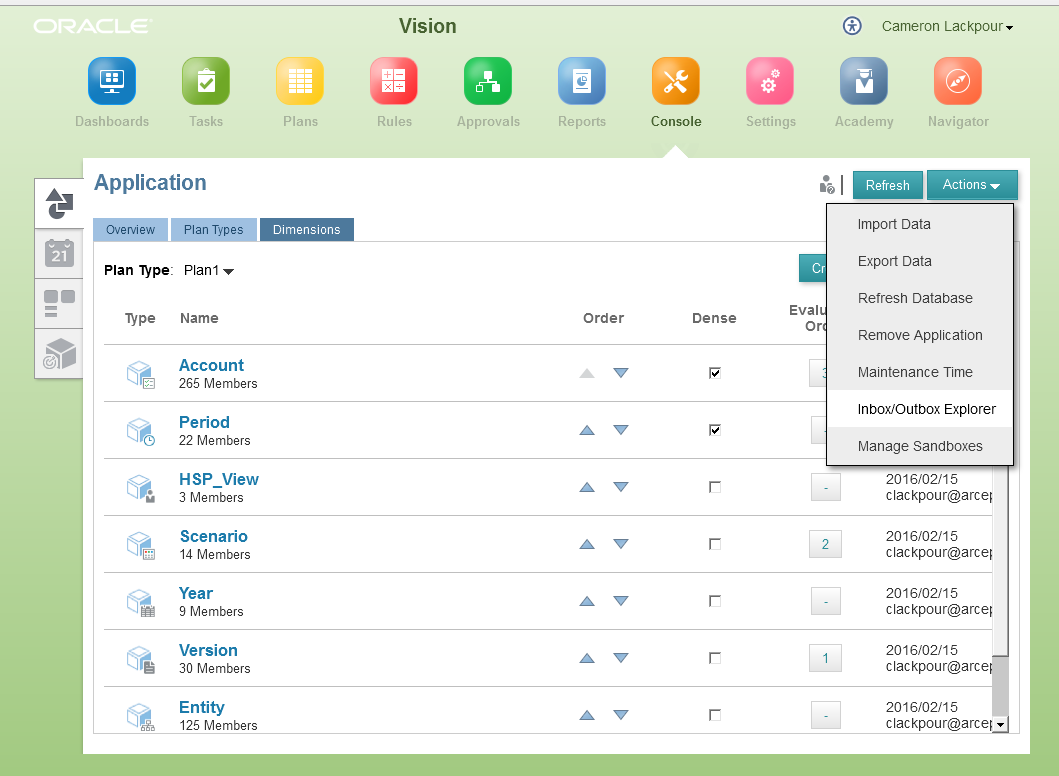
Task: Click the Period dimension cube icon
Action: tap(141, 432)
